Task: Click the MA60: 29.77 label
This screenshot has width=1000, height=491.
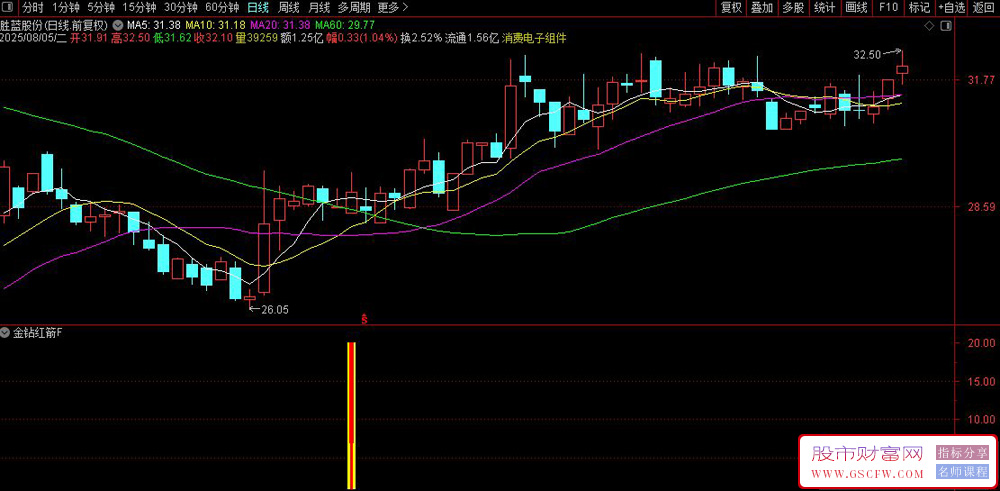Action: [344, 26]
